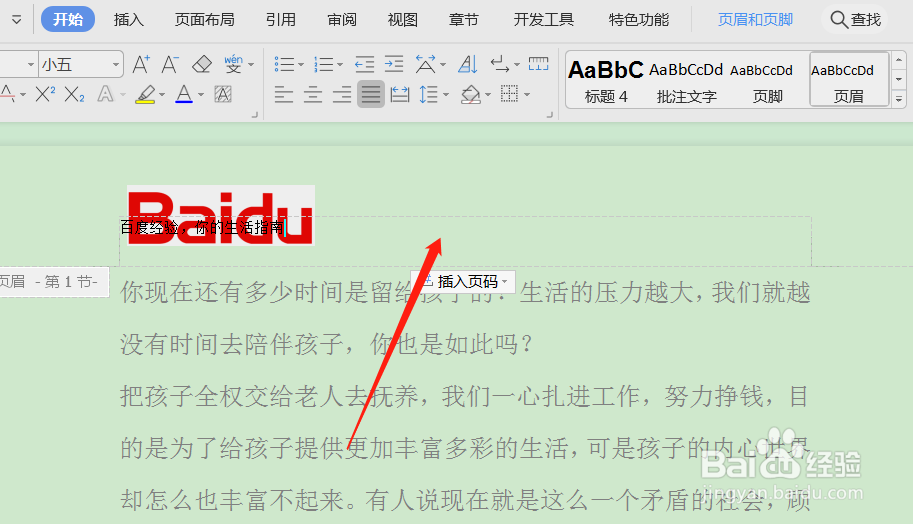Apply the text effect outlined A icon
The image size is (913, 524).
(x=105, y=94)
